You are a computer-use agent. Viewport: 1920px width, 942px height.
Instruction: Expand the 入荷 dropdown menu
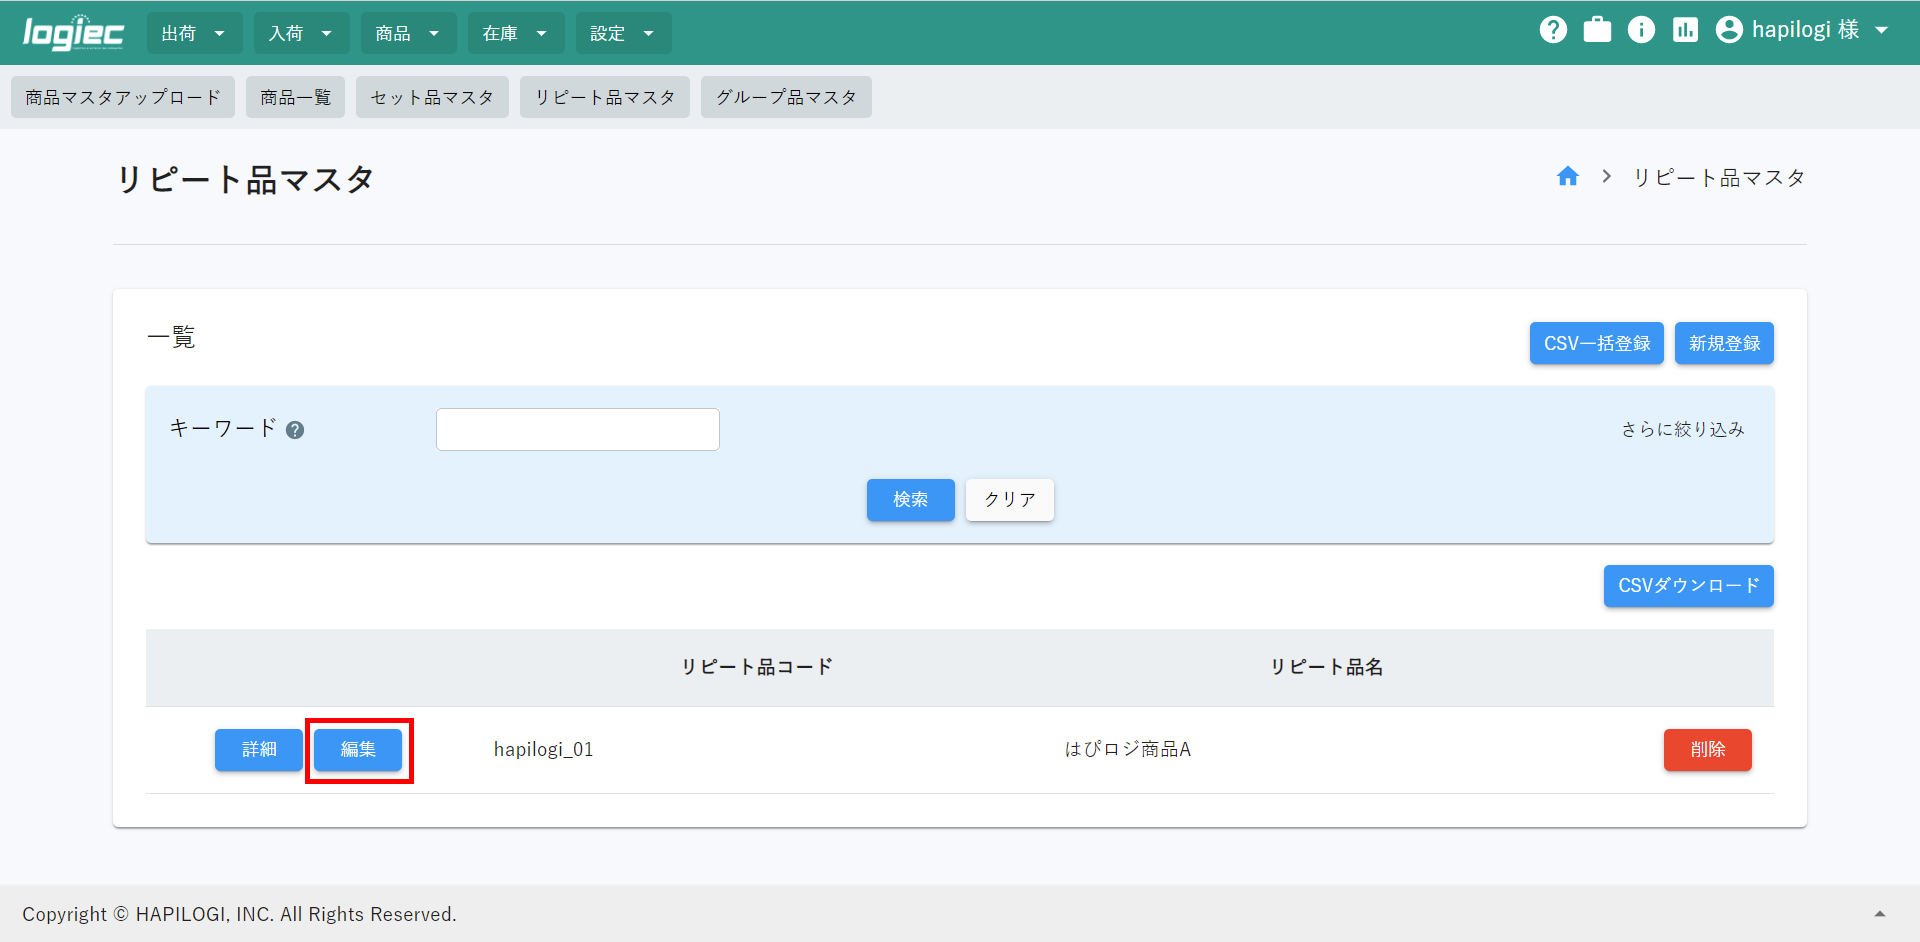point(301,33)
